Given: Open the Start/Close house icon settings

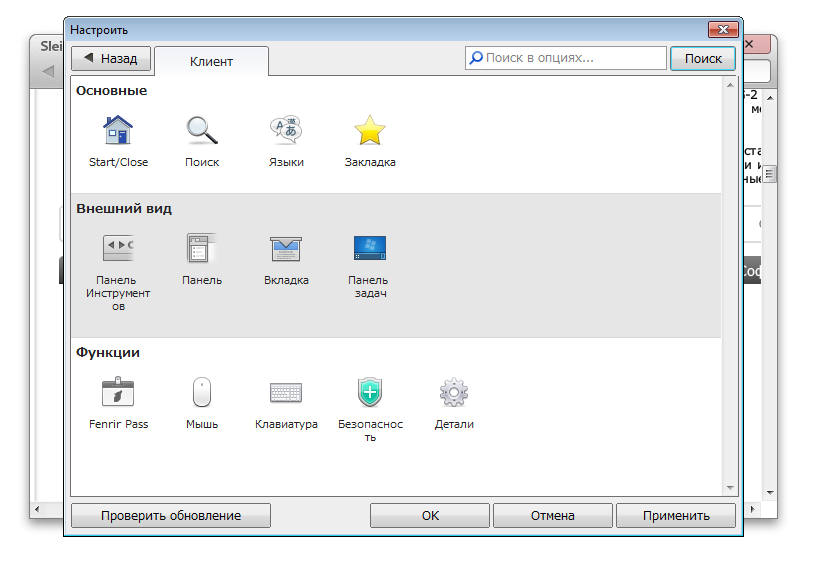Looking at the screenshot, I should pyautogui.click(x=118, y=130).
